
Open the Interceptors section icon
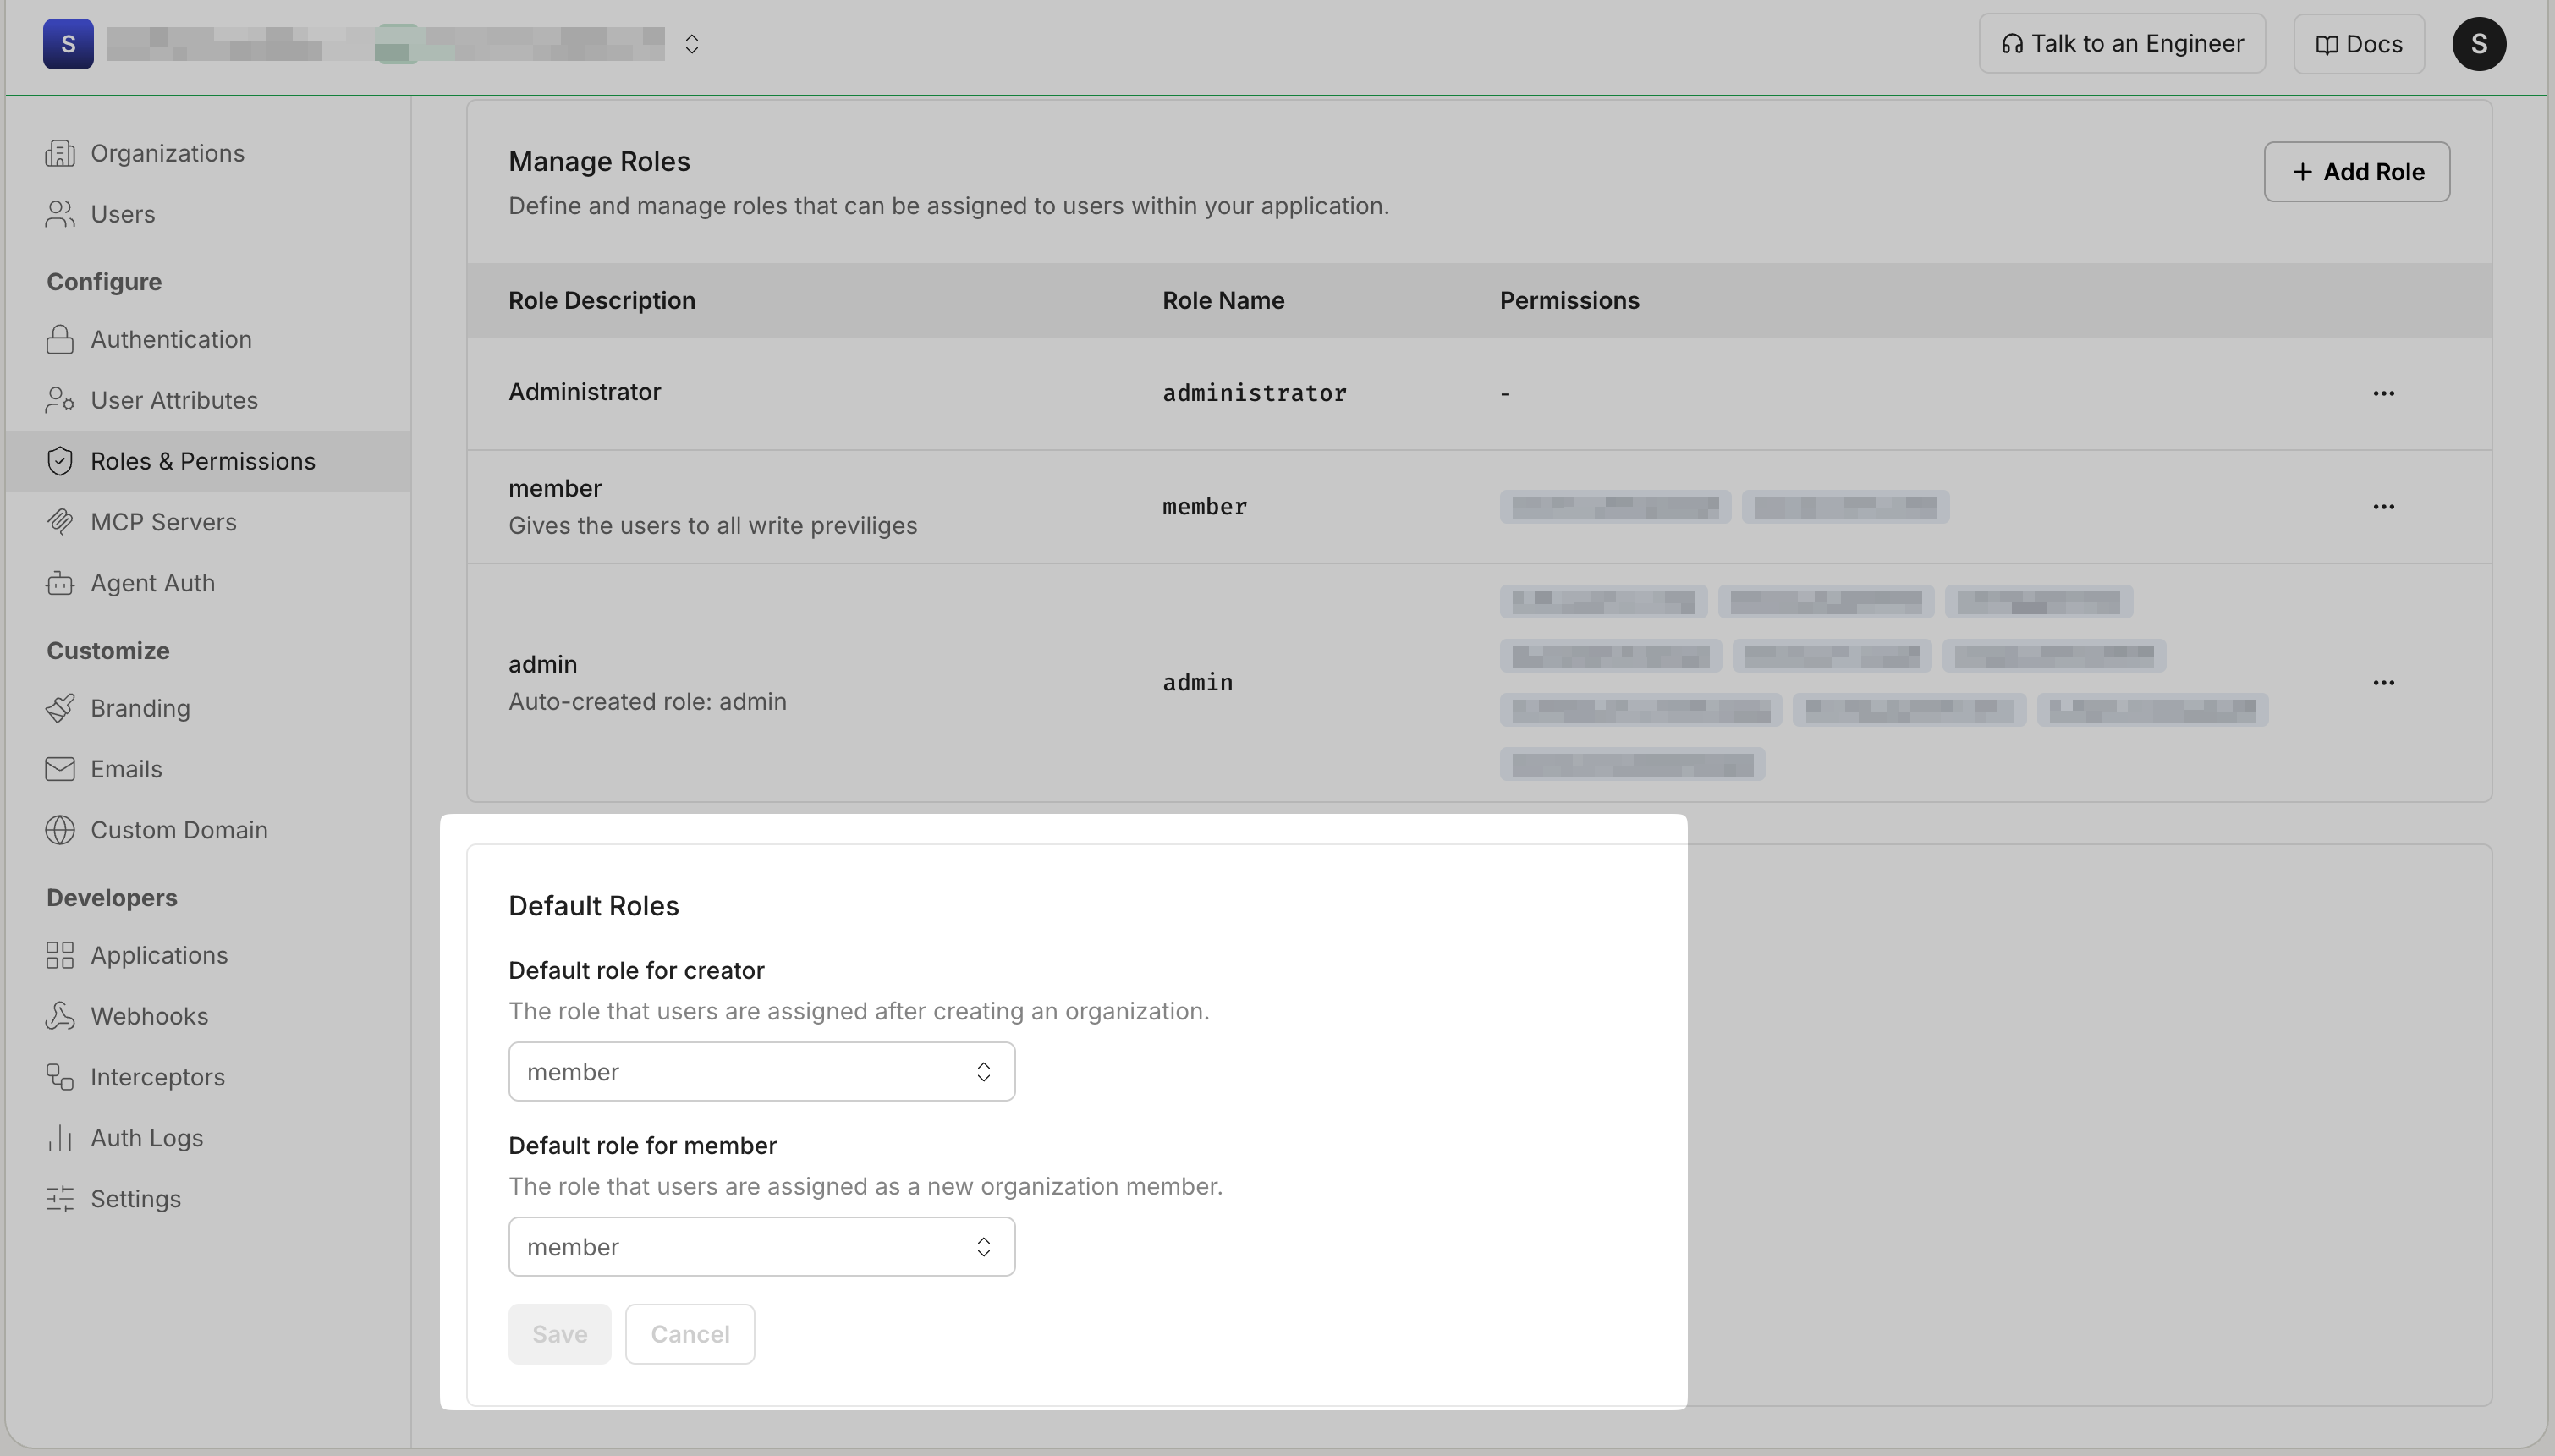(x=60, y=1077)
